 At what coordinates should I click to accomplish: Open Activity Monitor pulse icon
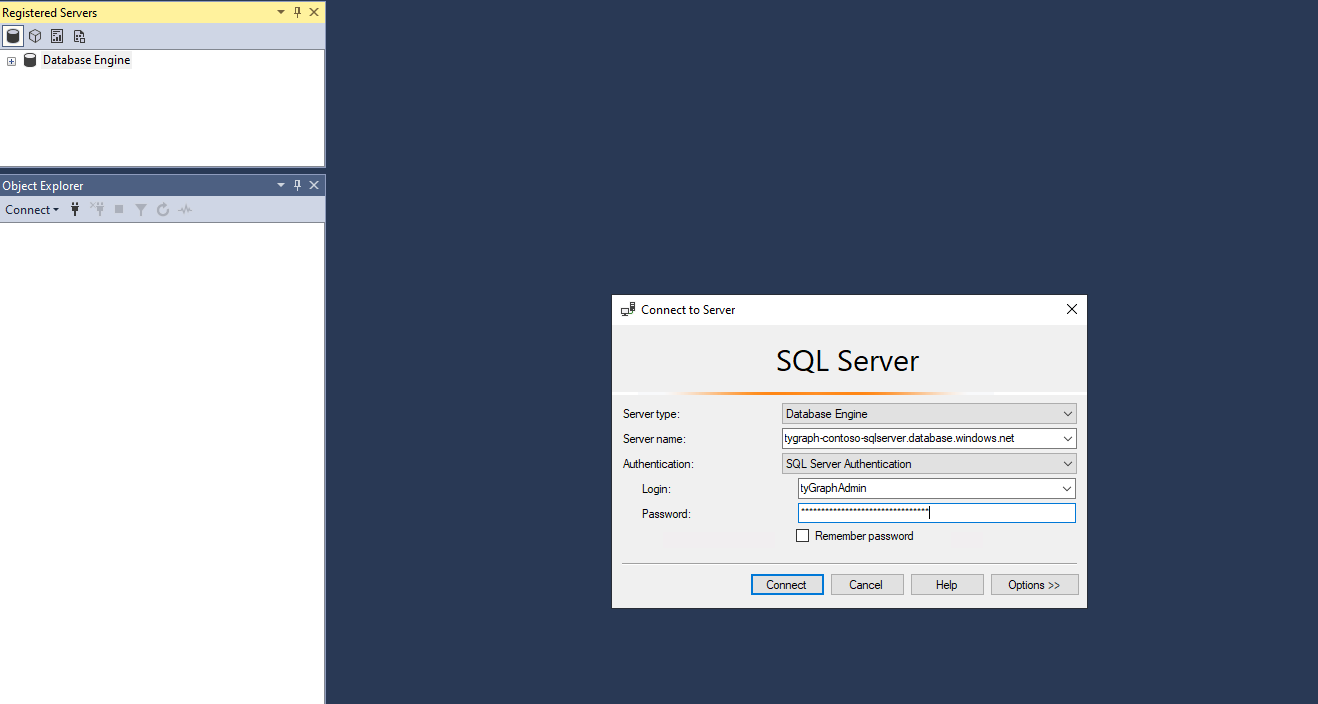185,210
